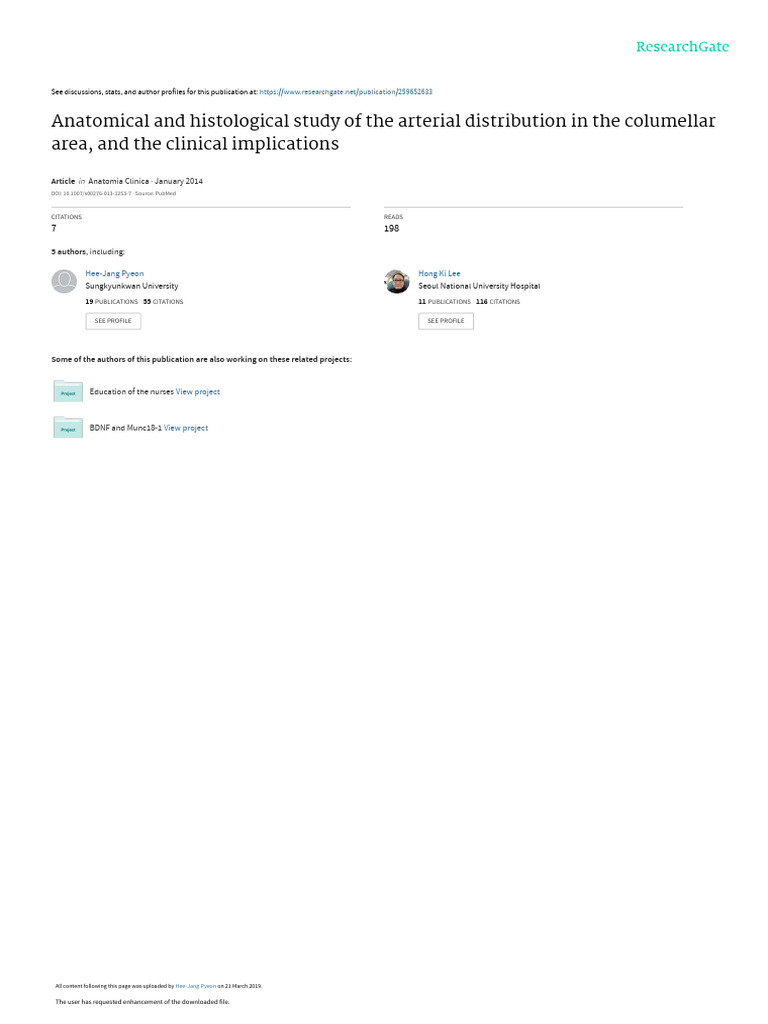Click the reads count of 198

[391, 229]
